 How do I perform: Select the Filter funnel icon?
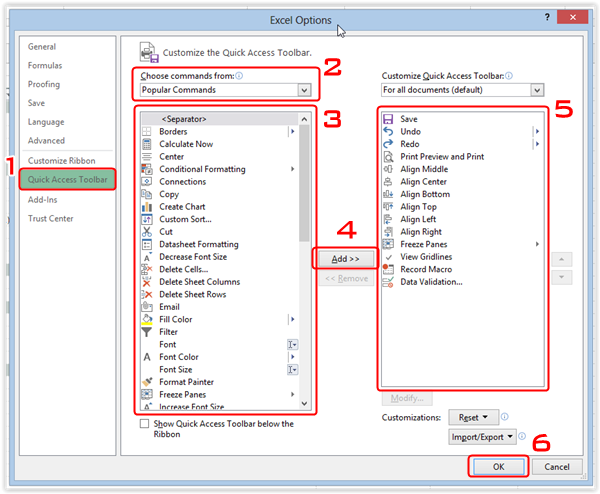tap(147, 332)
